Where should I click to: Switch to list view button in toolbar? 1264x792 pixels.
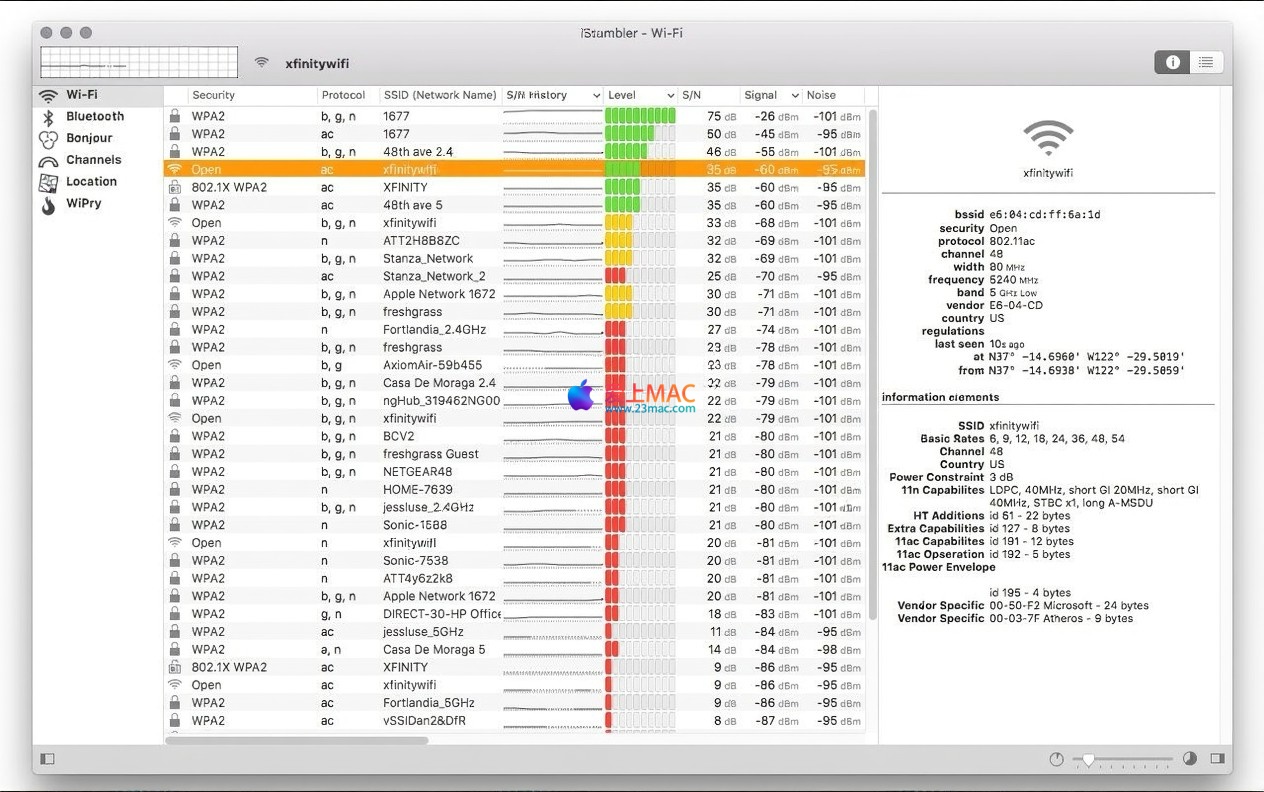(1206, 62)
